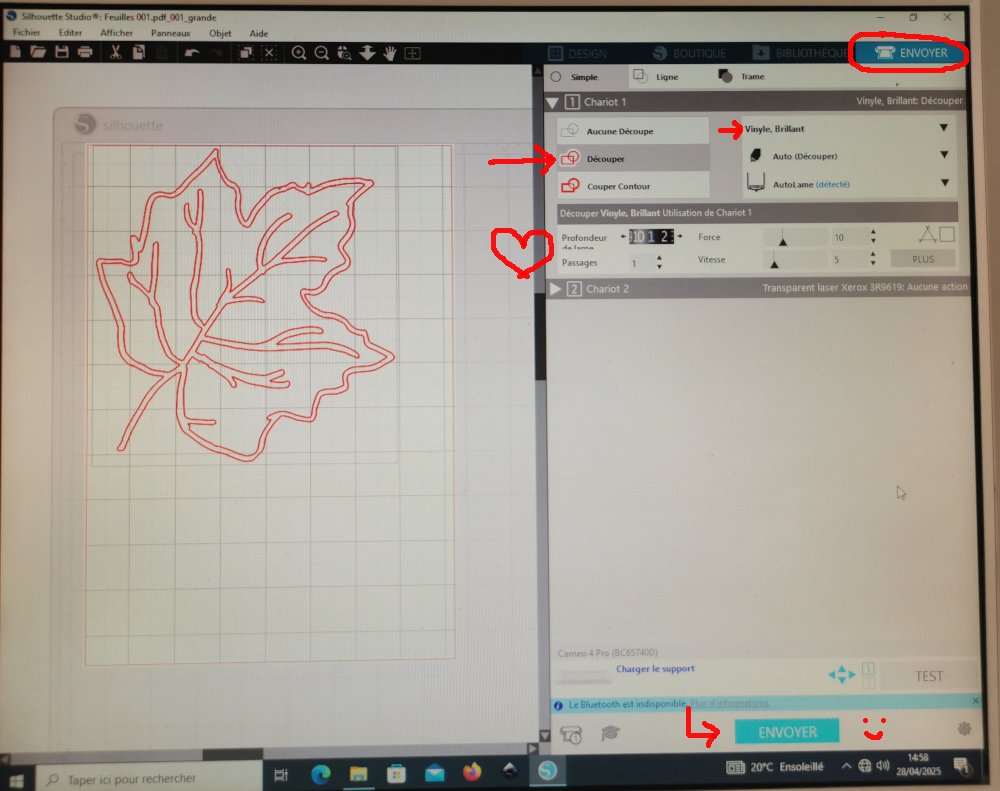The width and height of the screenshot is (1000, 791).
Task: Open the Fichier menu
Action: pyautogui.click(x=26, y=33)
